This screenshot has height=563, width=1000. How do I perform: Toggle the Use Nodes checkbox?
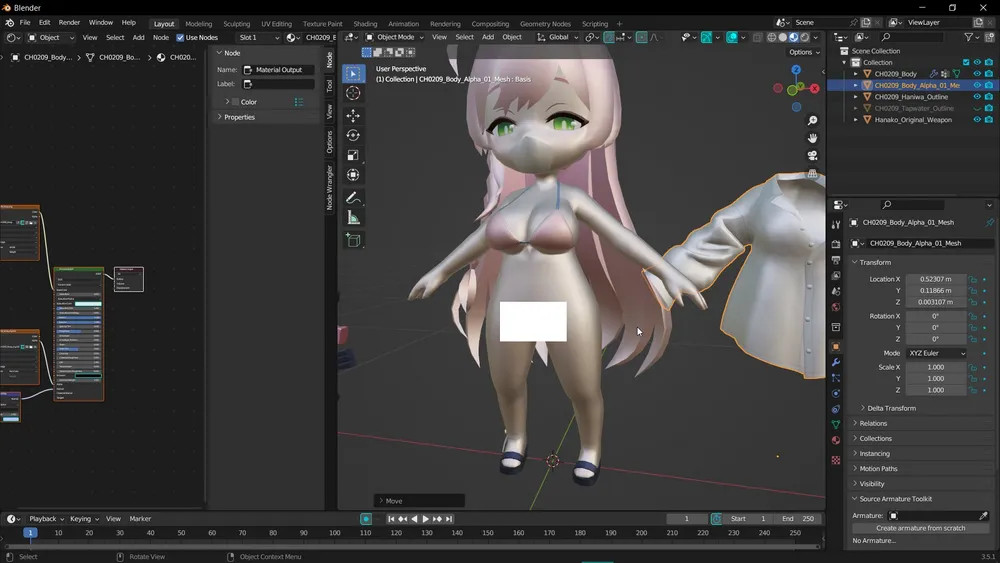coord(180,38)
